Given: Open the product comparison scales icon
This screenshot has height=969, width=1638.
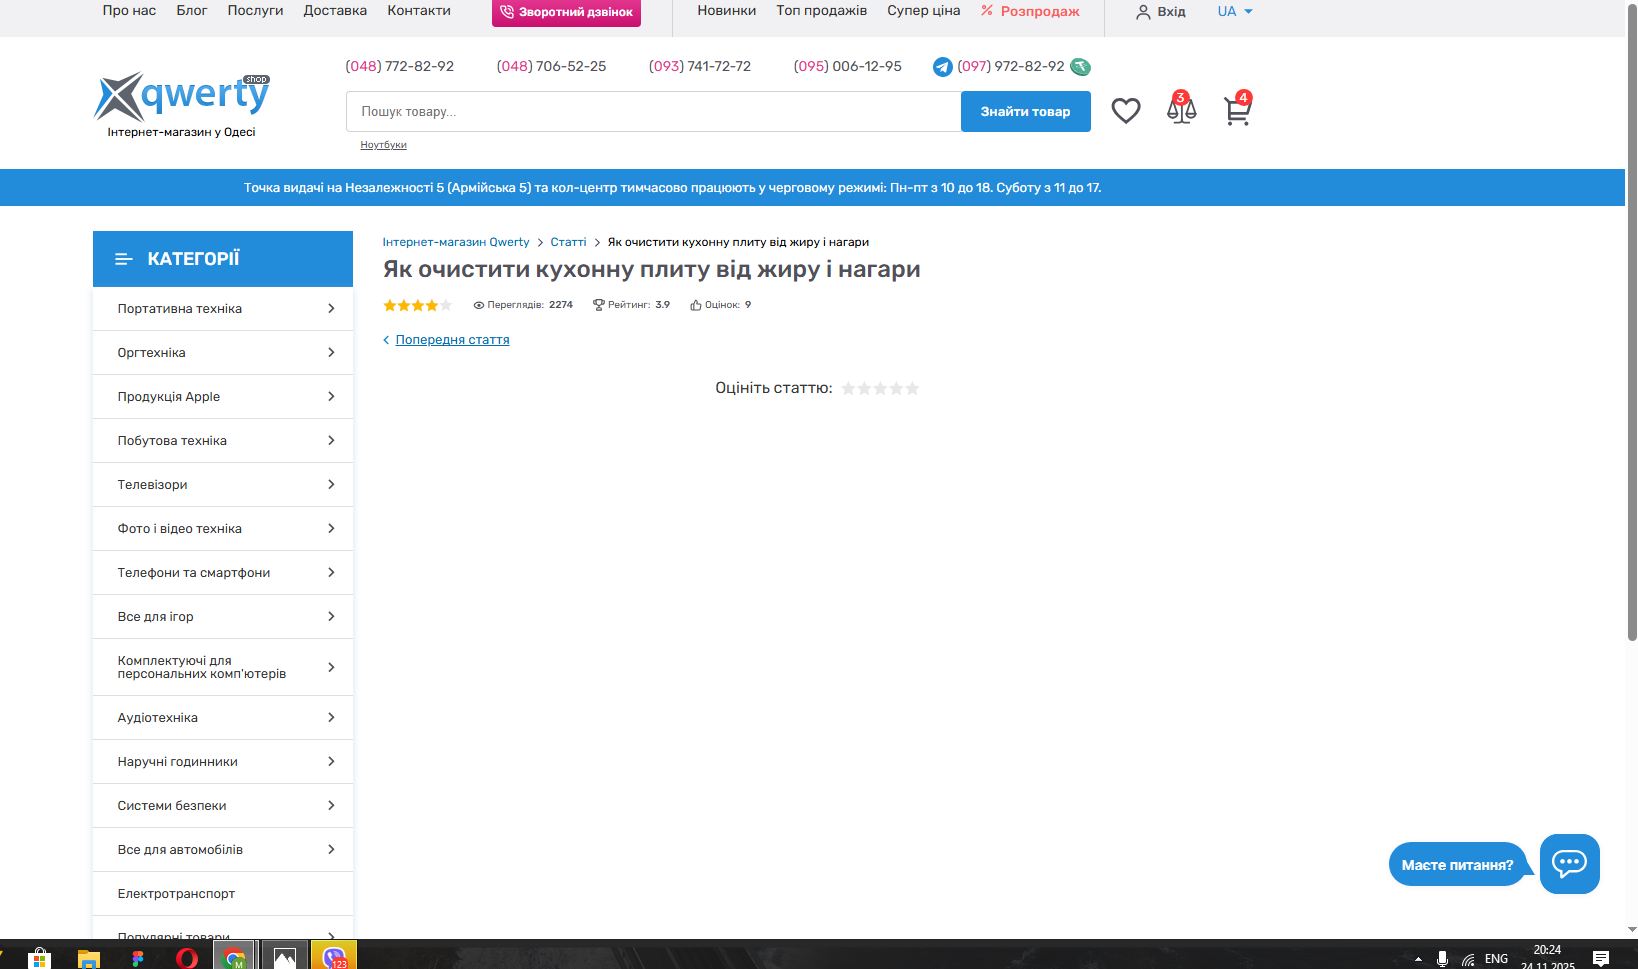Looking at the screenshot, I should (1181, 109).
